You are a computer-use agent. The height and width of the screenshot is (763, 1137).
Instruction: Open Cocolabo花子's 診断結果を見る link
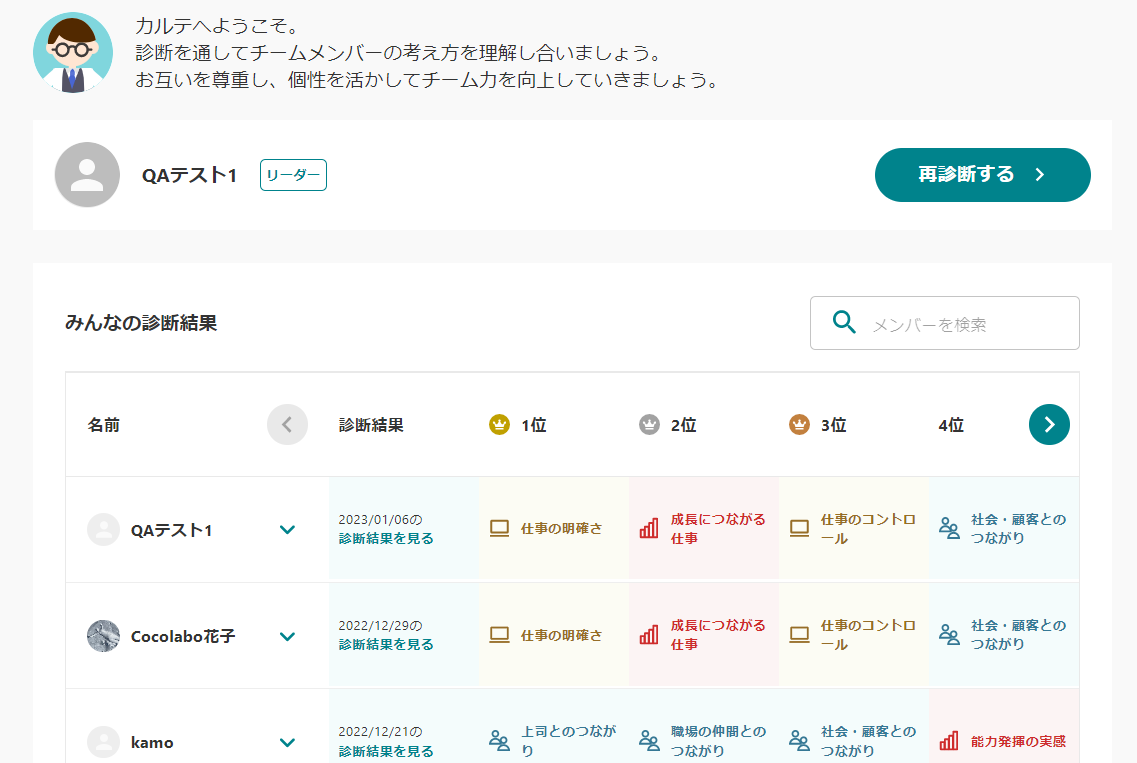[x=386, y=645]
